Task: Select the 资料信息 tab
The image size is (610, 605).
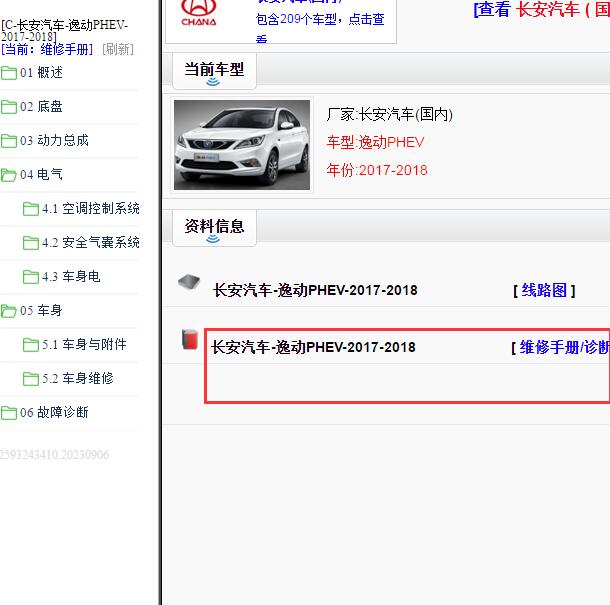Action: click(214, 229)
